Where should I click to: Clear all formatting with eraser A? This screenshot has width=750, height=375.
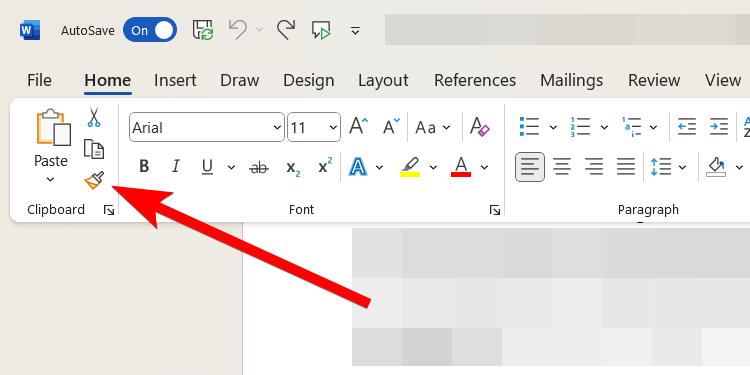pos(480,127)
